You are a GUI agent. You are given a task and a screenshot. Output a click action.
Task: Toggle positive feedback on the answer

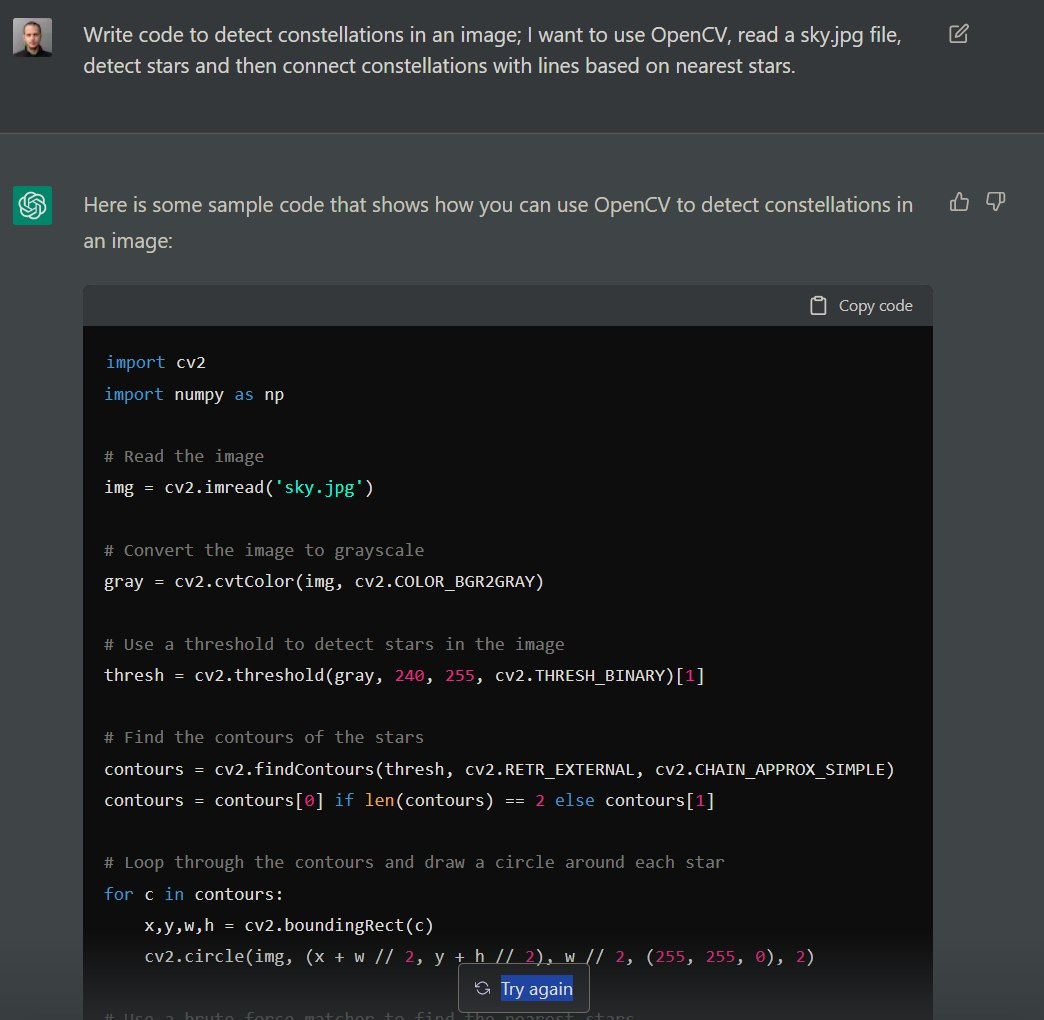click(x=959, y=201)
